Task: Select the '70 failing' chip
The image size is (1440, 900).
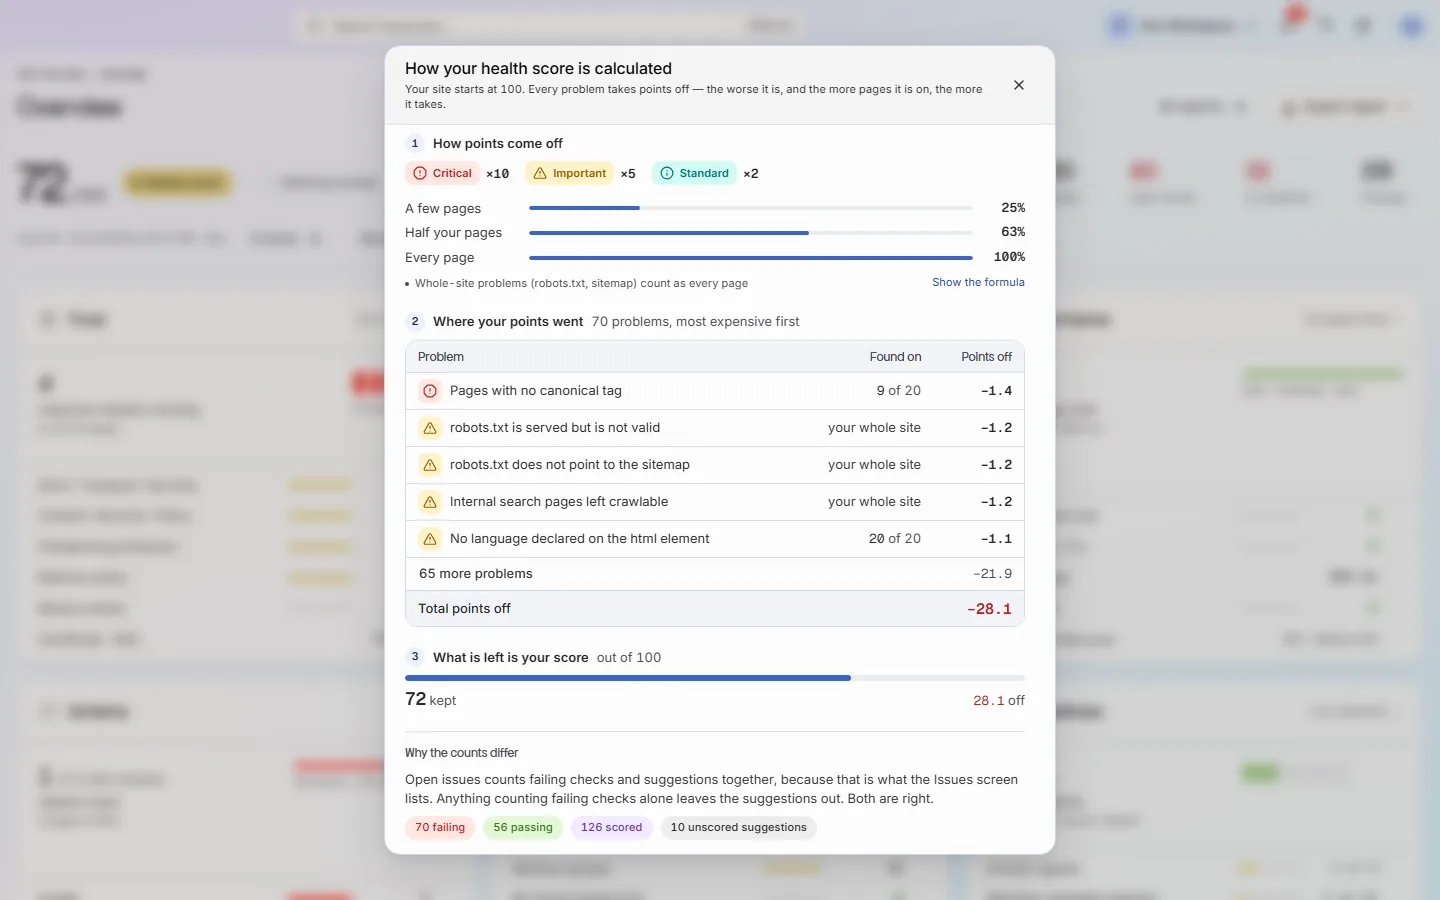Action: click(440, 828)
